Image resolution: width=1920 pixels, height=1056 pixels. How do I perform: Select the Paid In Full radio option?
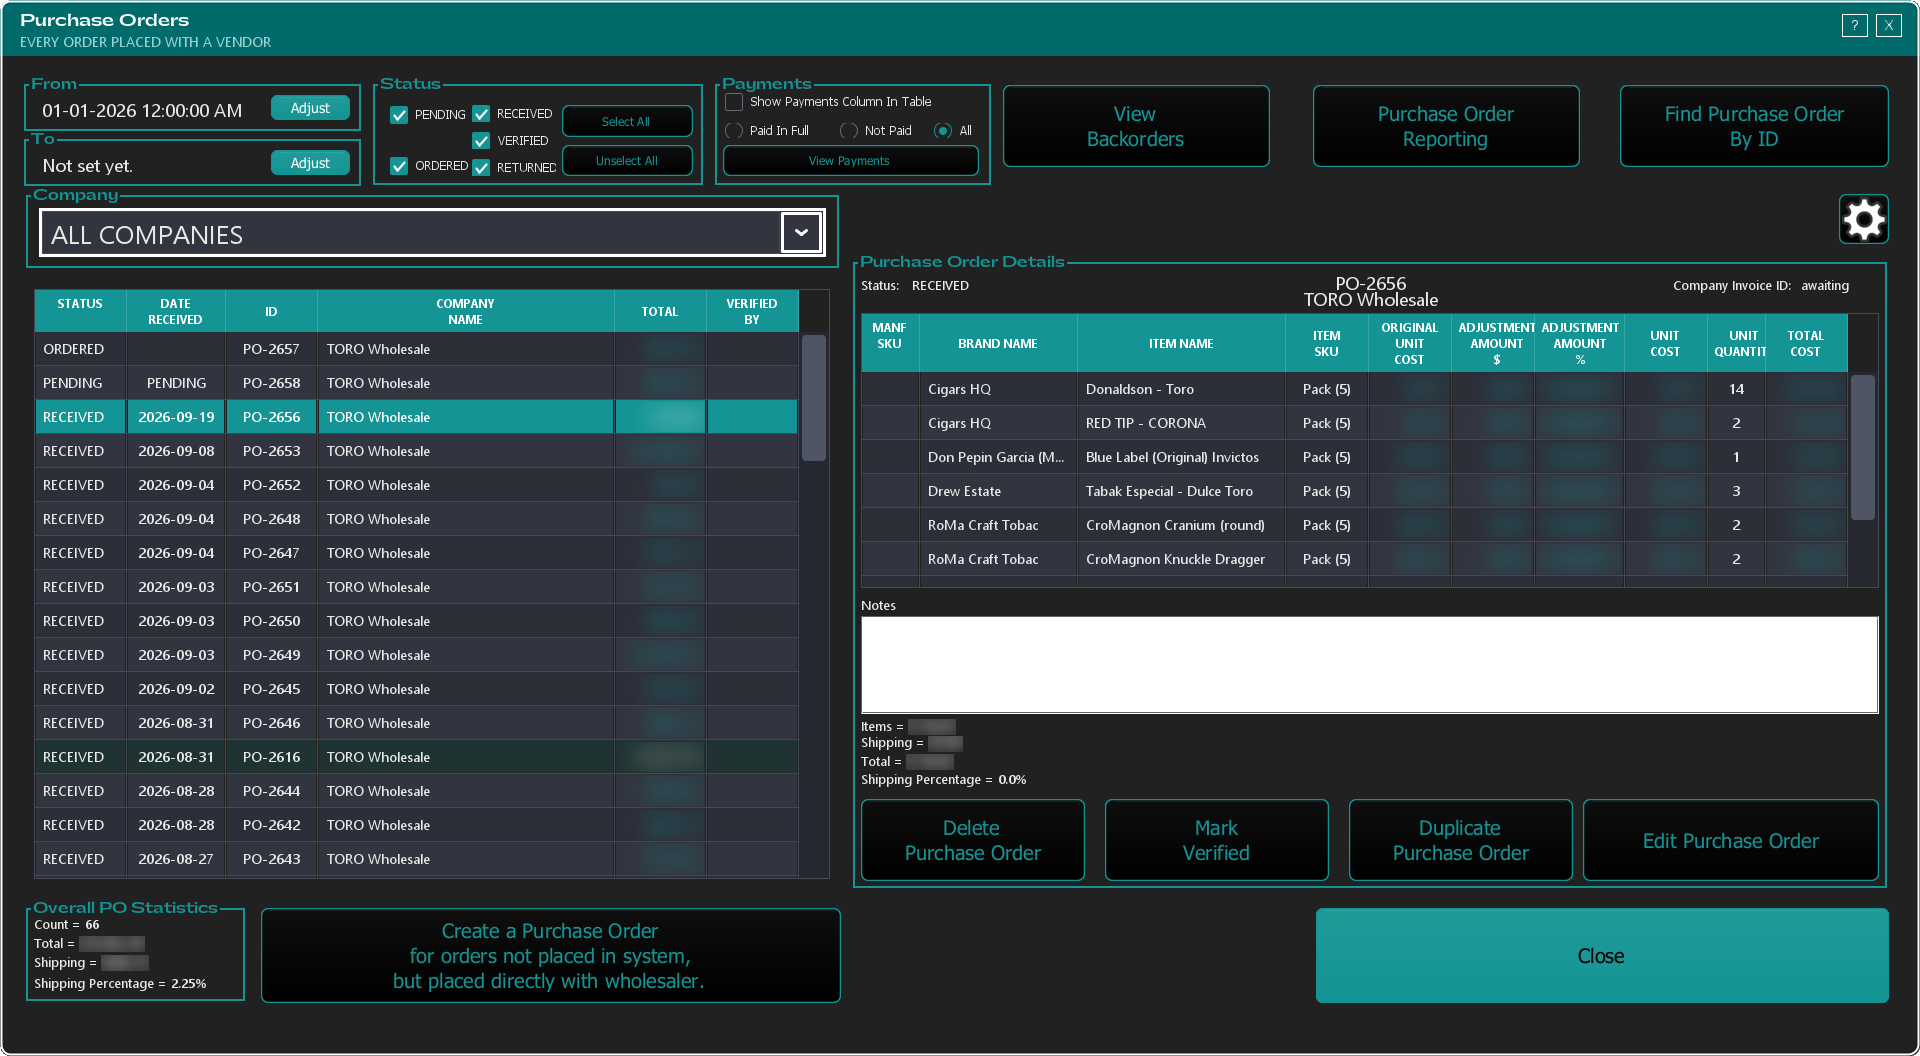(734, 131)
